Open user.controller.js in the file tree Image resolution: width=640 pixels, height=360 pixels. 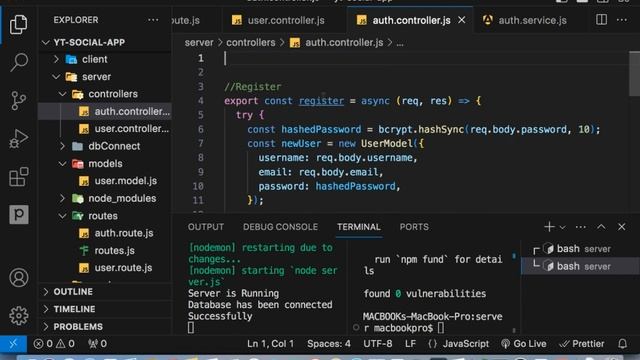pyautogui.click(x=105, y=129)
